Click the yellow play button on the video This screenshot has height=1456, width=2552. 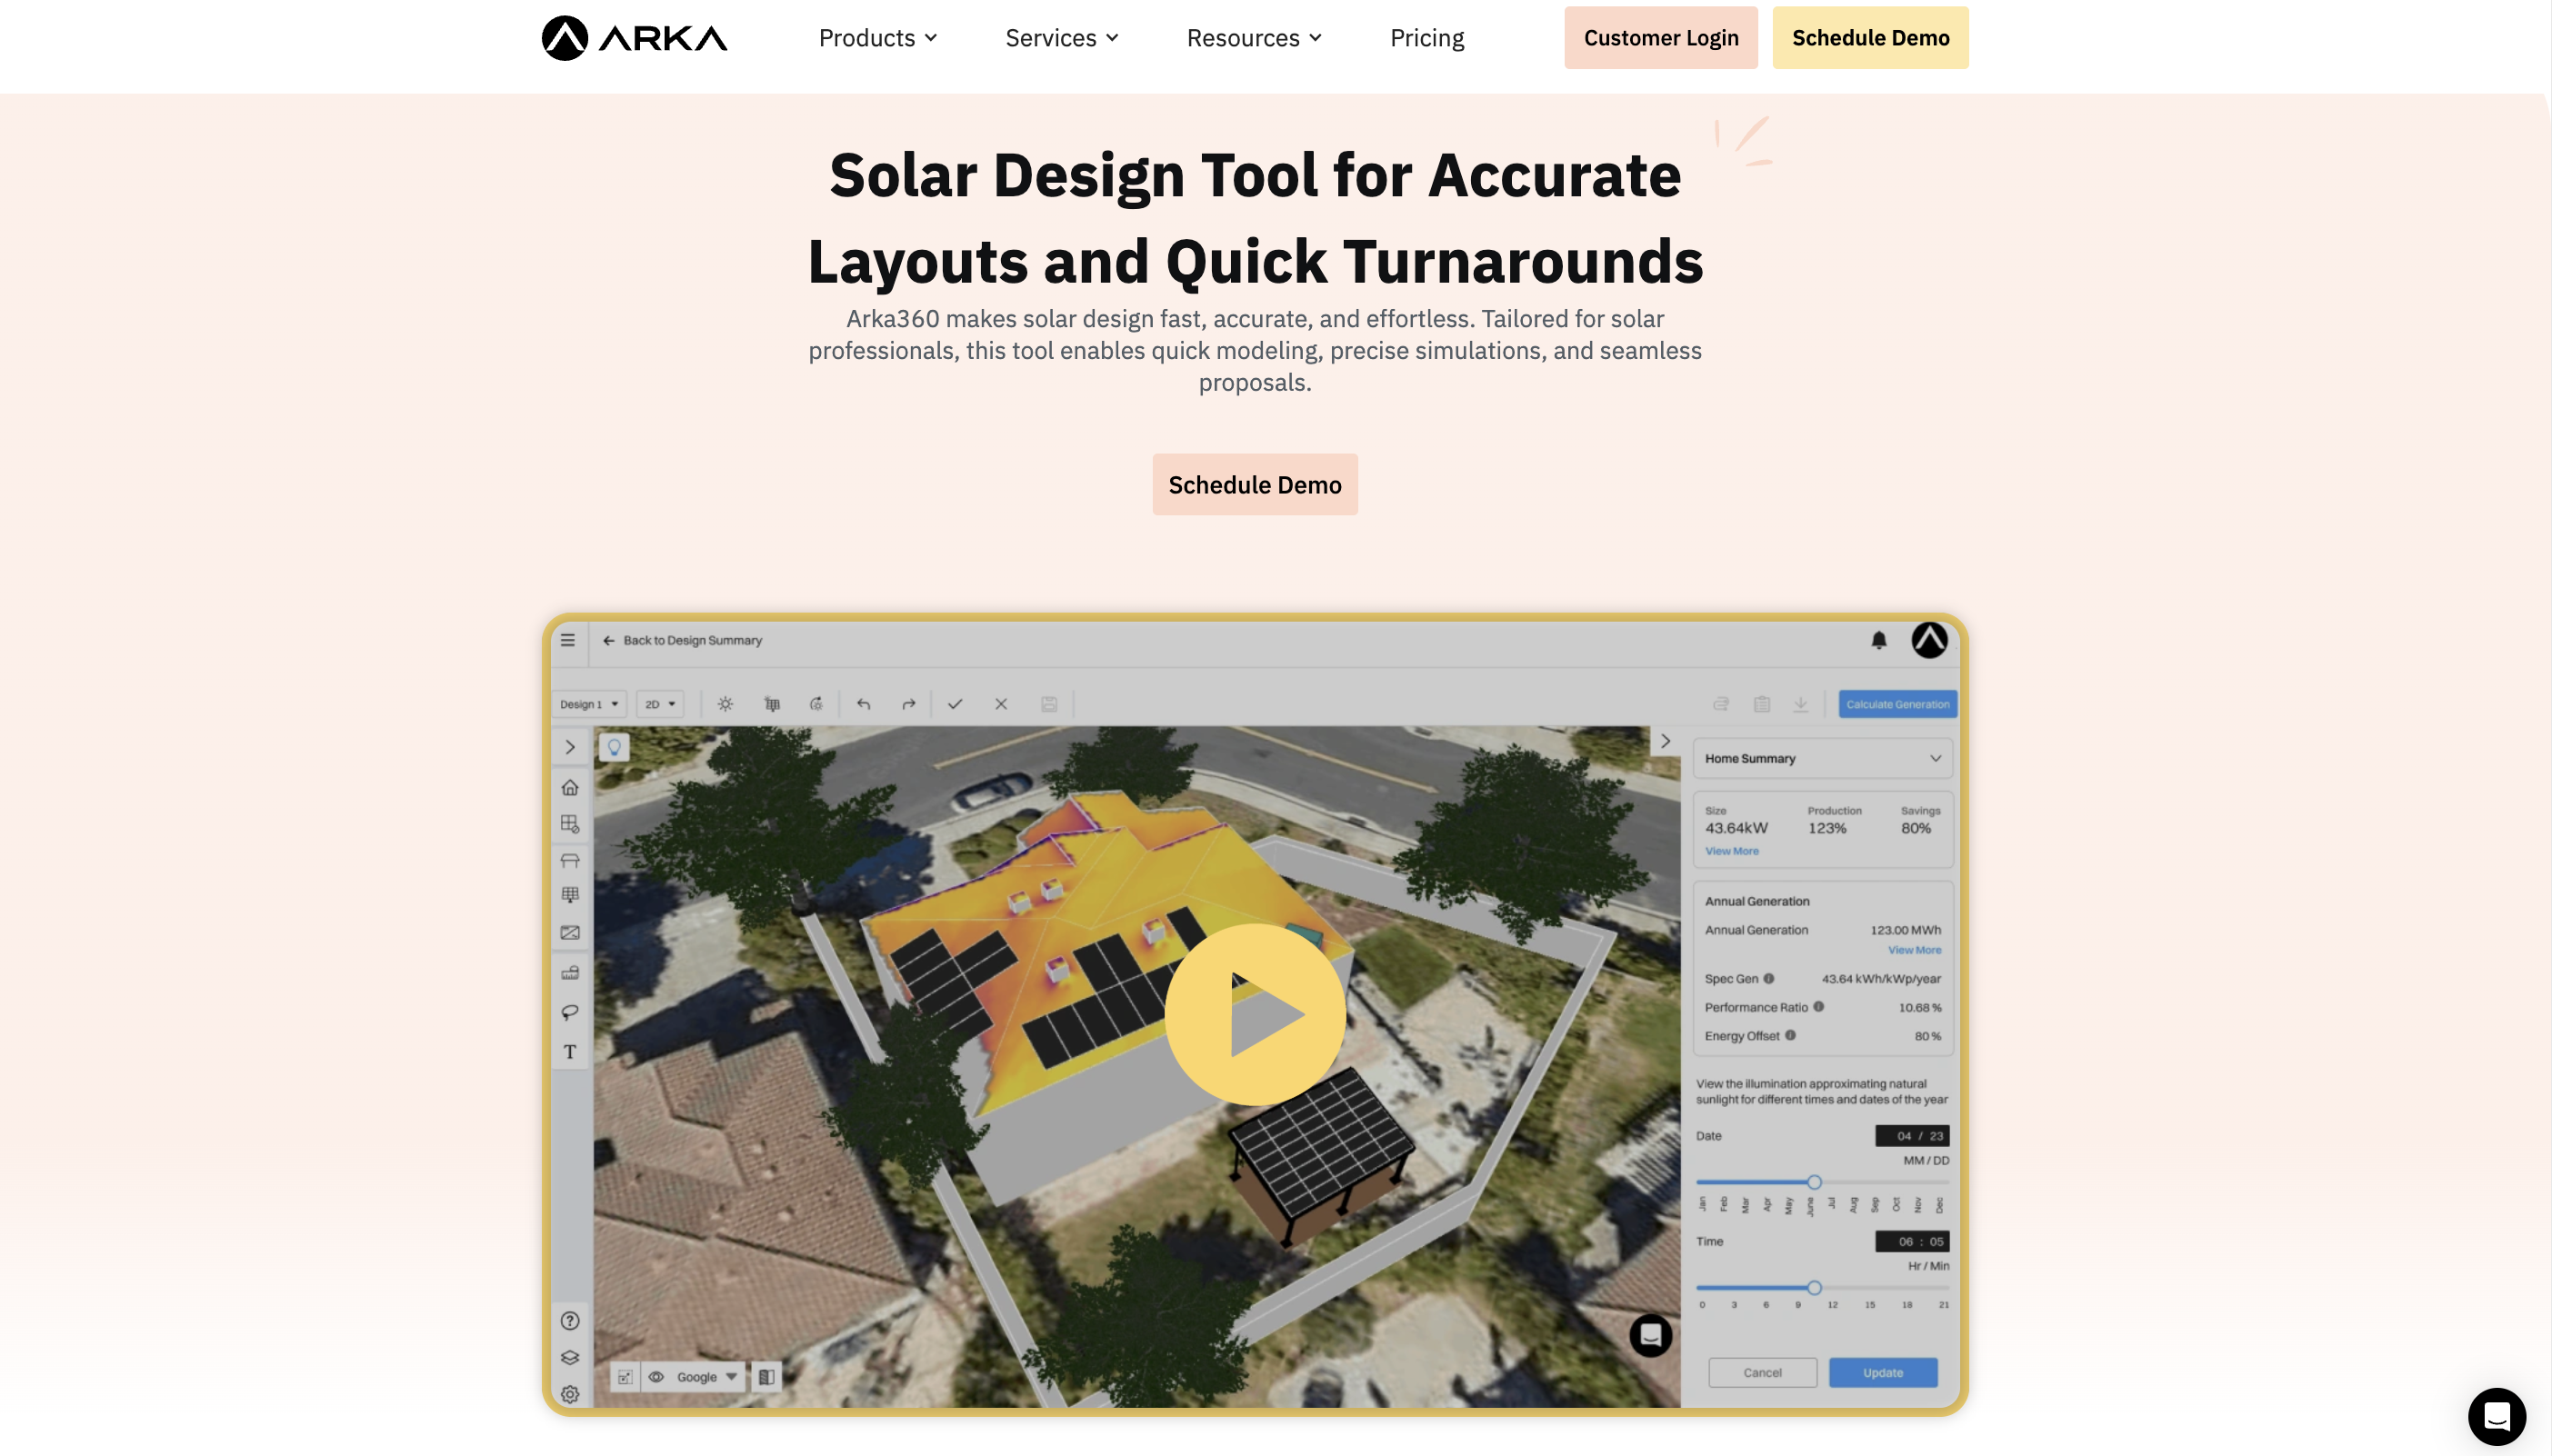pos(1255,1014)
